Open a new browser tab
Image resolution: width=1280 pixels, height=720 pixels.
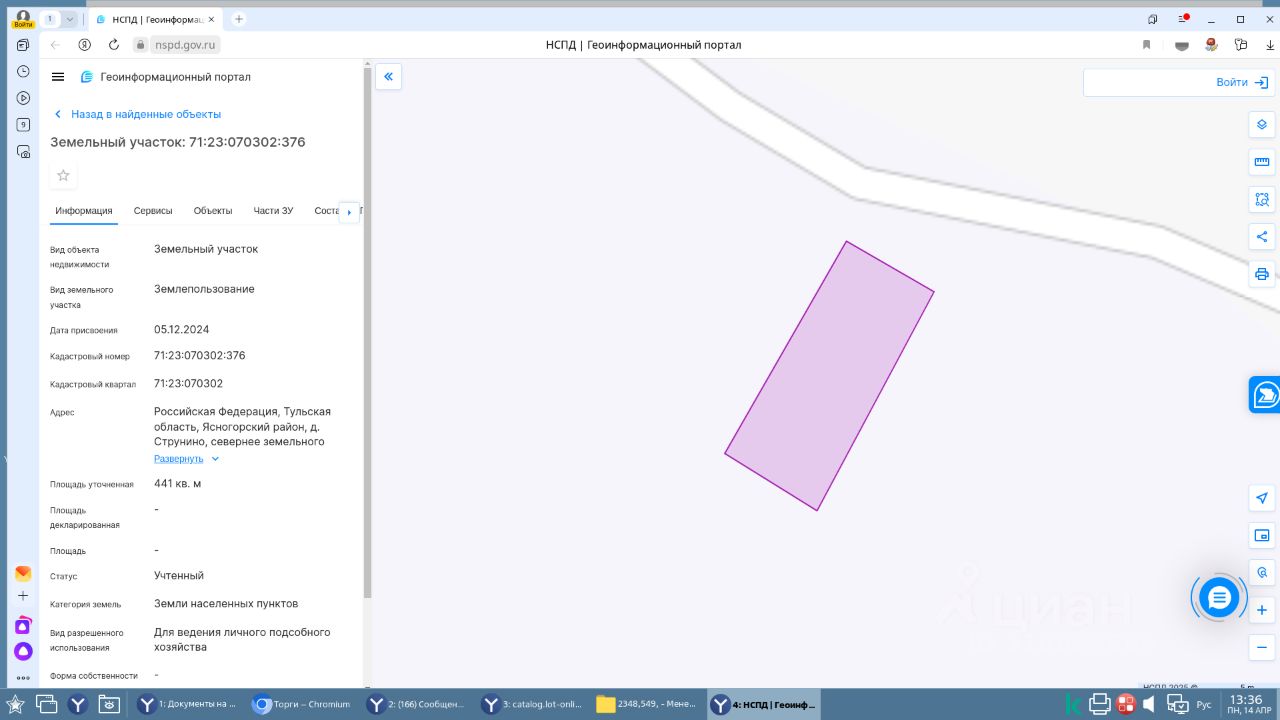tap(238, 19)
